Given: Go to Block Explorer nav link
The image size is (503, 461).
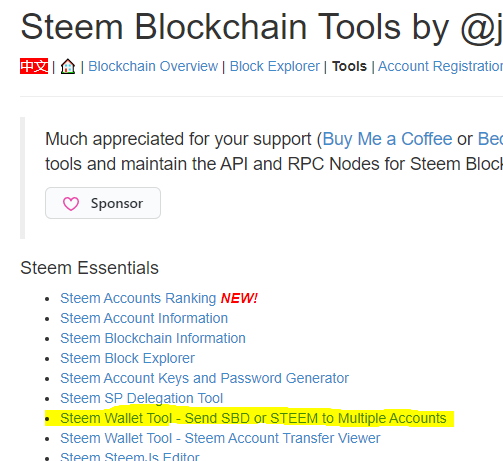Looking at the screenshot, I should 275,66.
